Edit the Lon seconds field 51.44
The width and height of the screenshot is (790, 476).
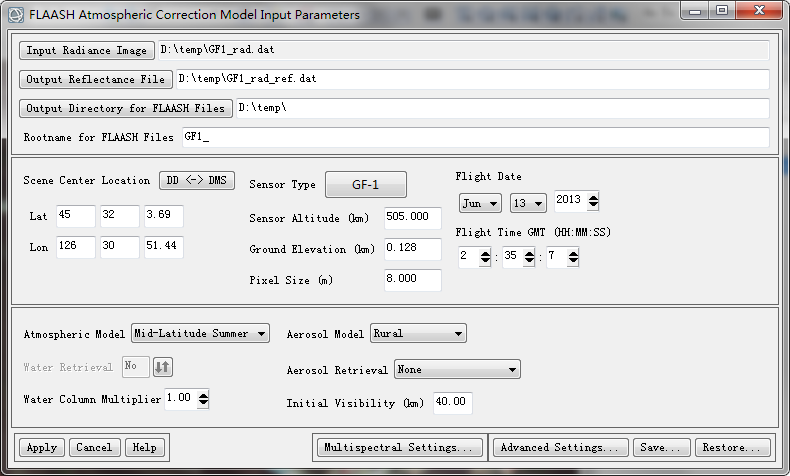pos(163,247)
